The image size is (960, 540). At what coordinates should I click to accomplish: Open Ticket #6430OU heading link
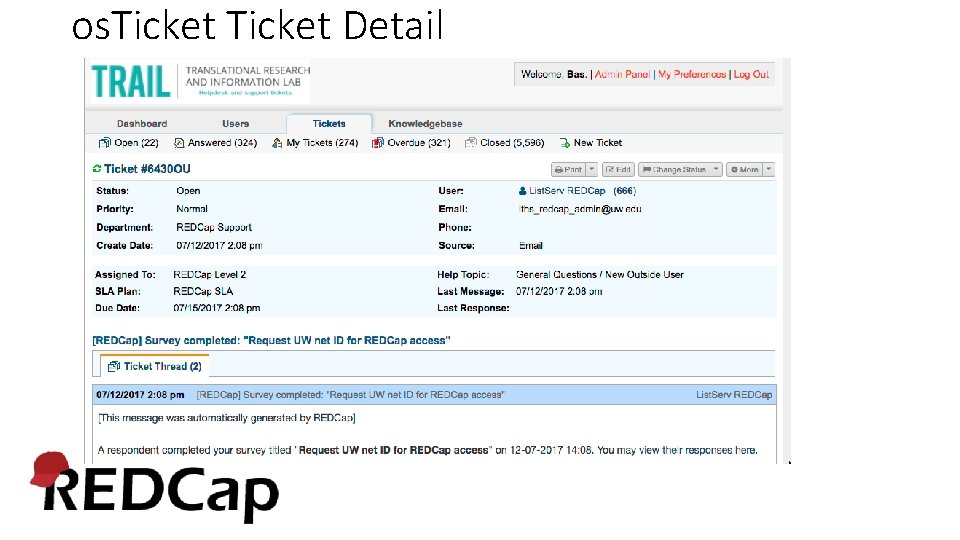tap(147, 169)
